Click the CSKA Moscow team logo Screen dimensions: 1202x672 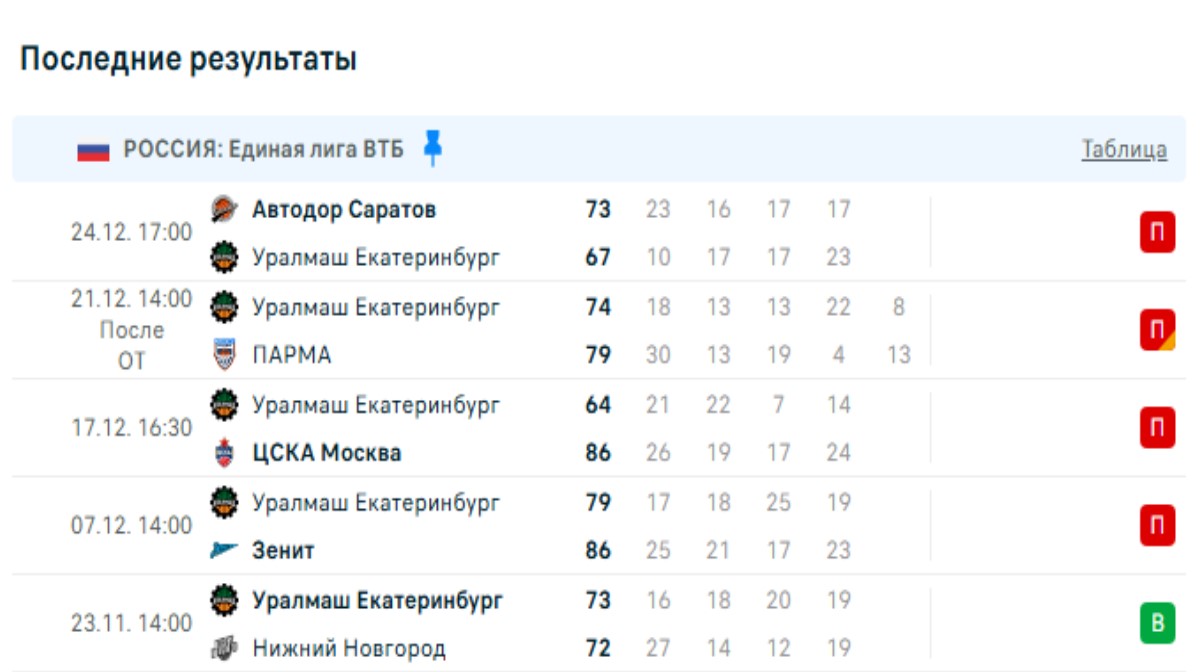coord(224,453)
